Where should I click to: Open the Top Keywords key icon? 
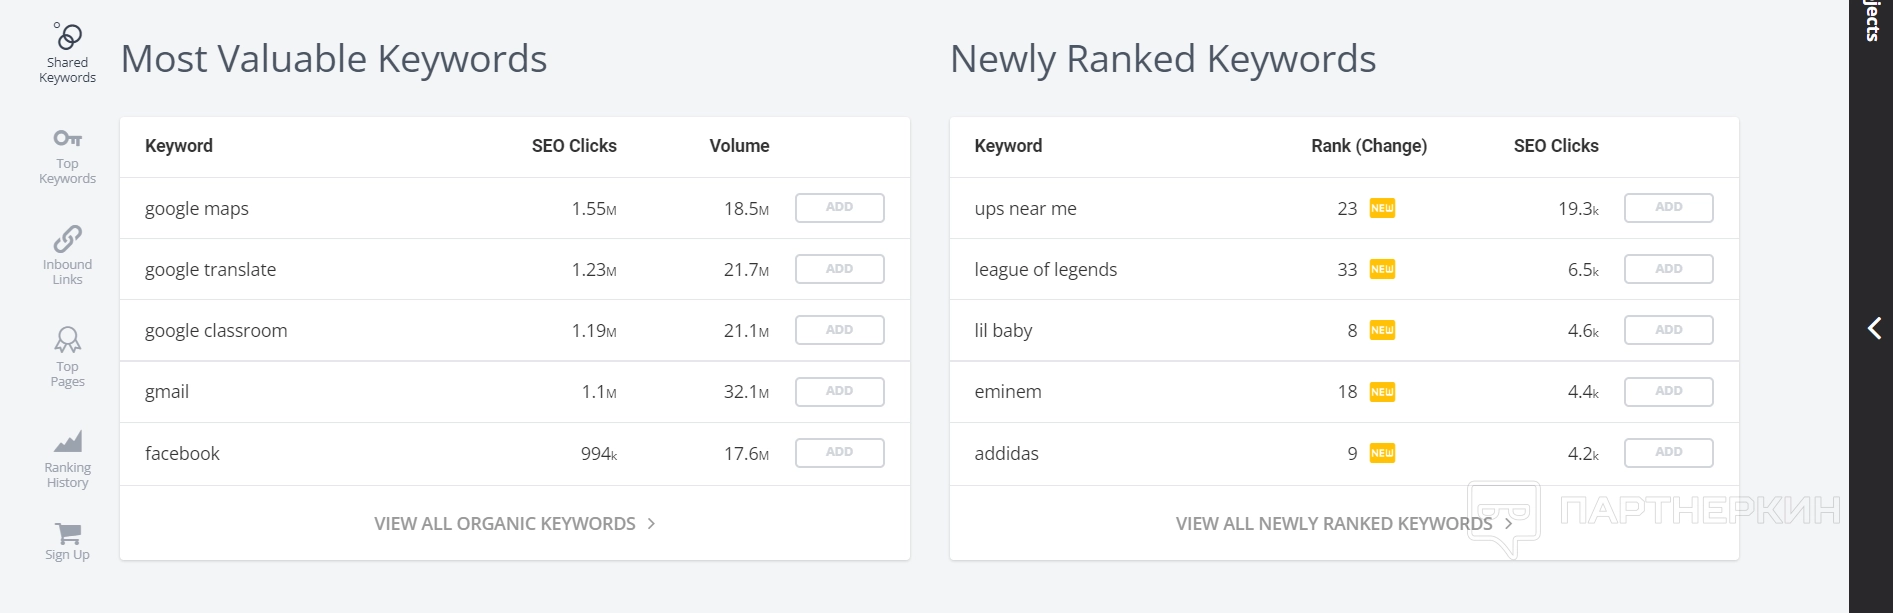coord(68,139)
